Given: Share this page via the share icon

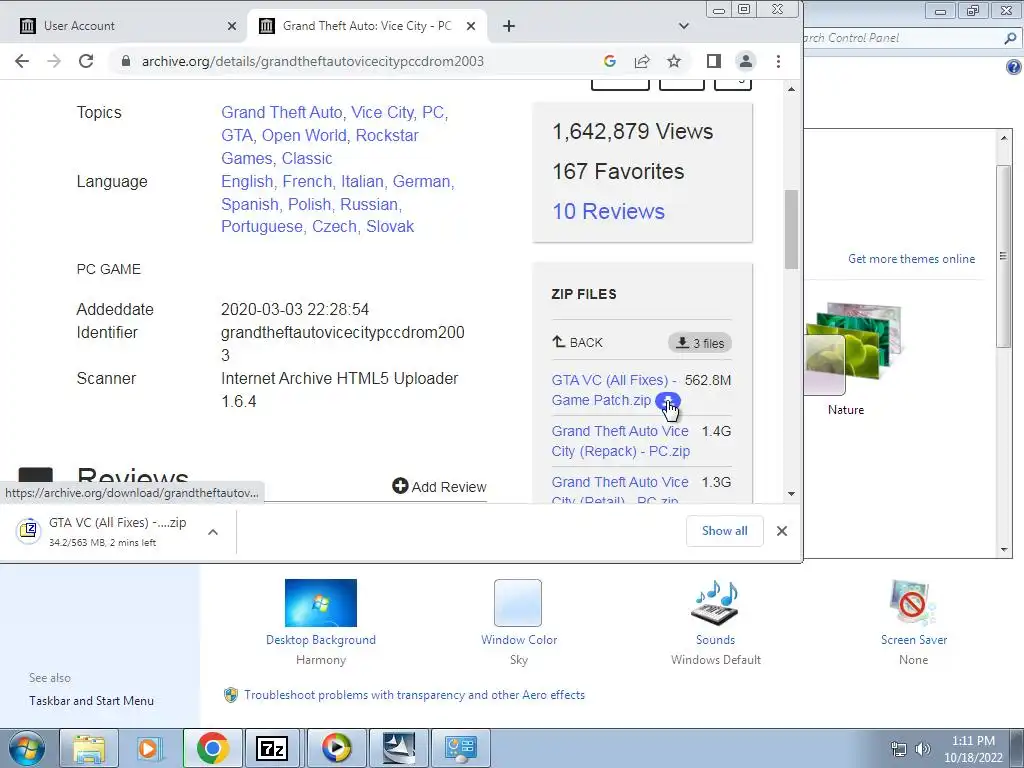Looking at the screenshot, I should [642, 61].
